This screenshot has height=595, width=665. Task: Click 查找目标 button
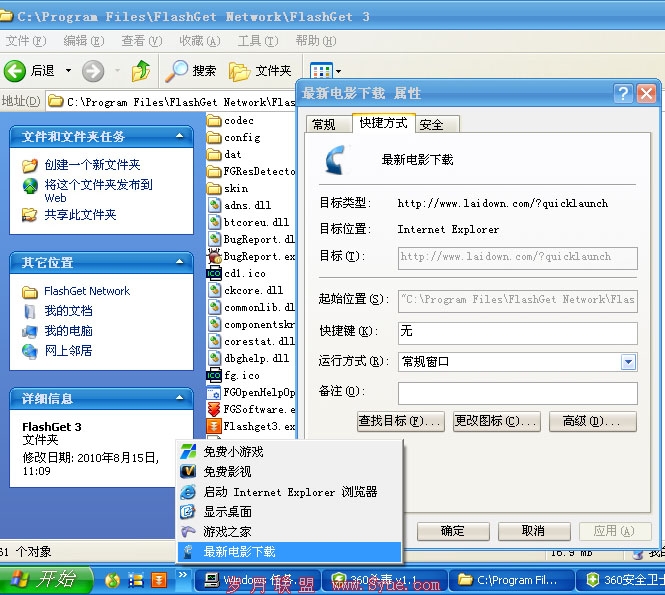[401, 421]
